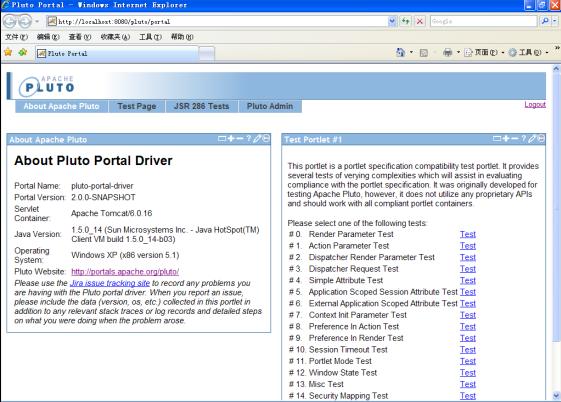
Task: Click the Print icon in the command bar
Action: [448, 53]
